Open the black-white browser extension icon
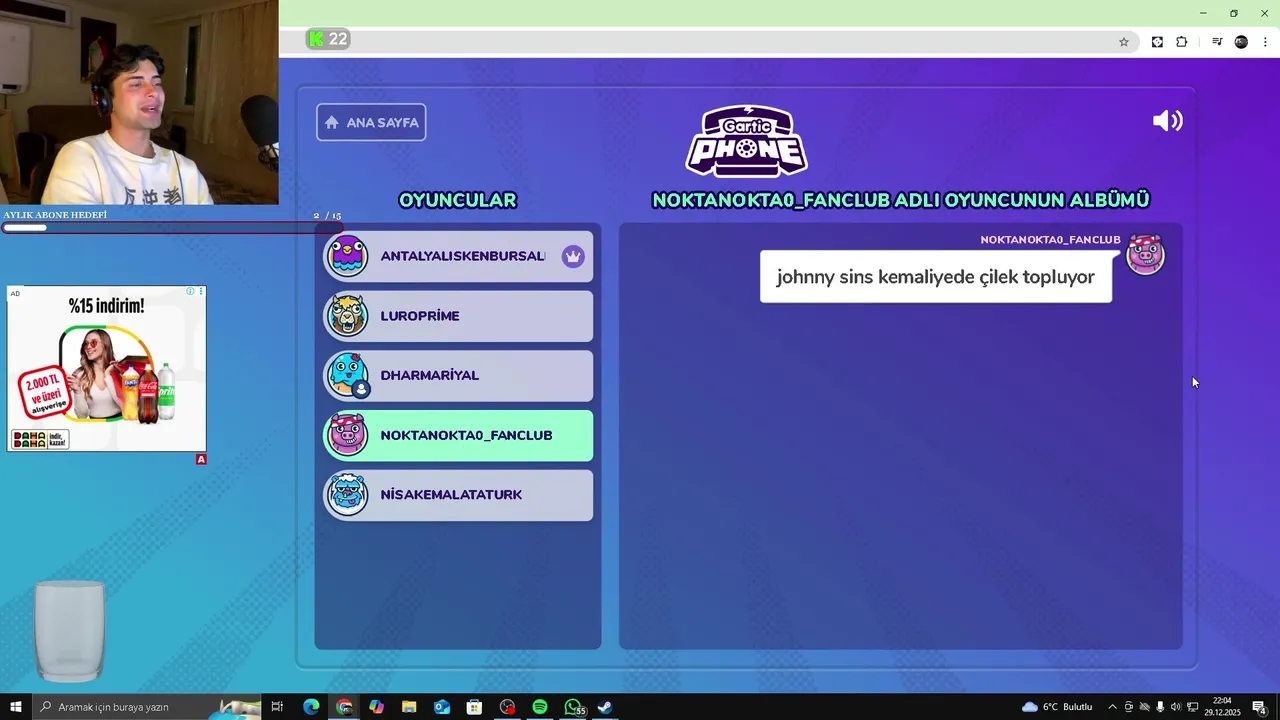Image resolution: width=1280 pixels, height=720 pixels. tap(1157, 42)
